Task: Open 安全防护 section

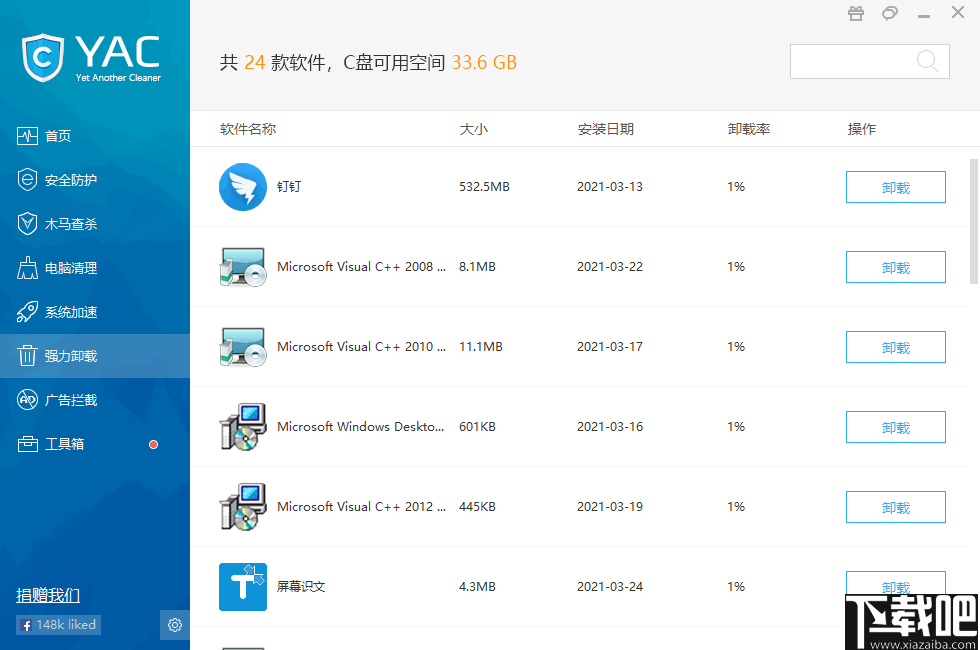Action: click(95, 180)
